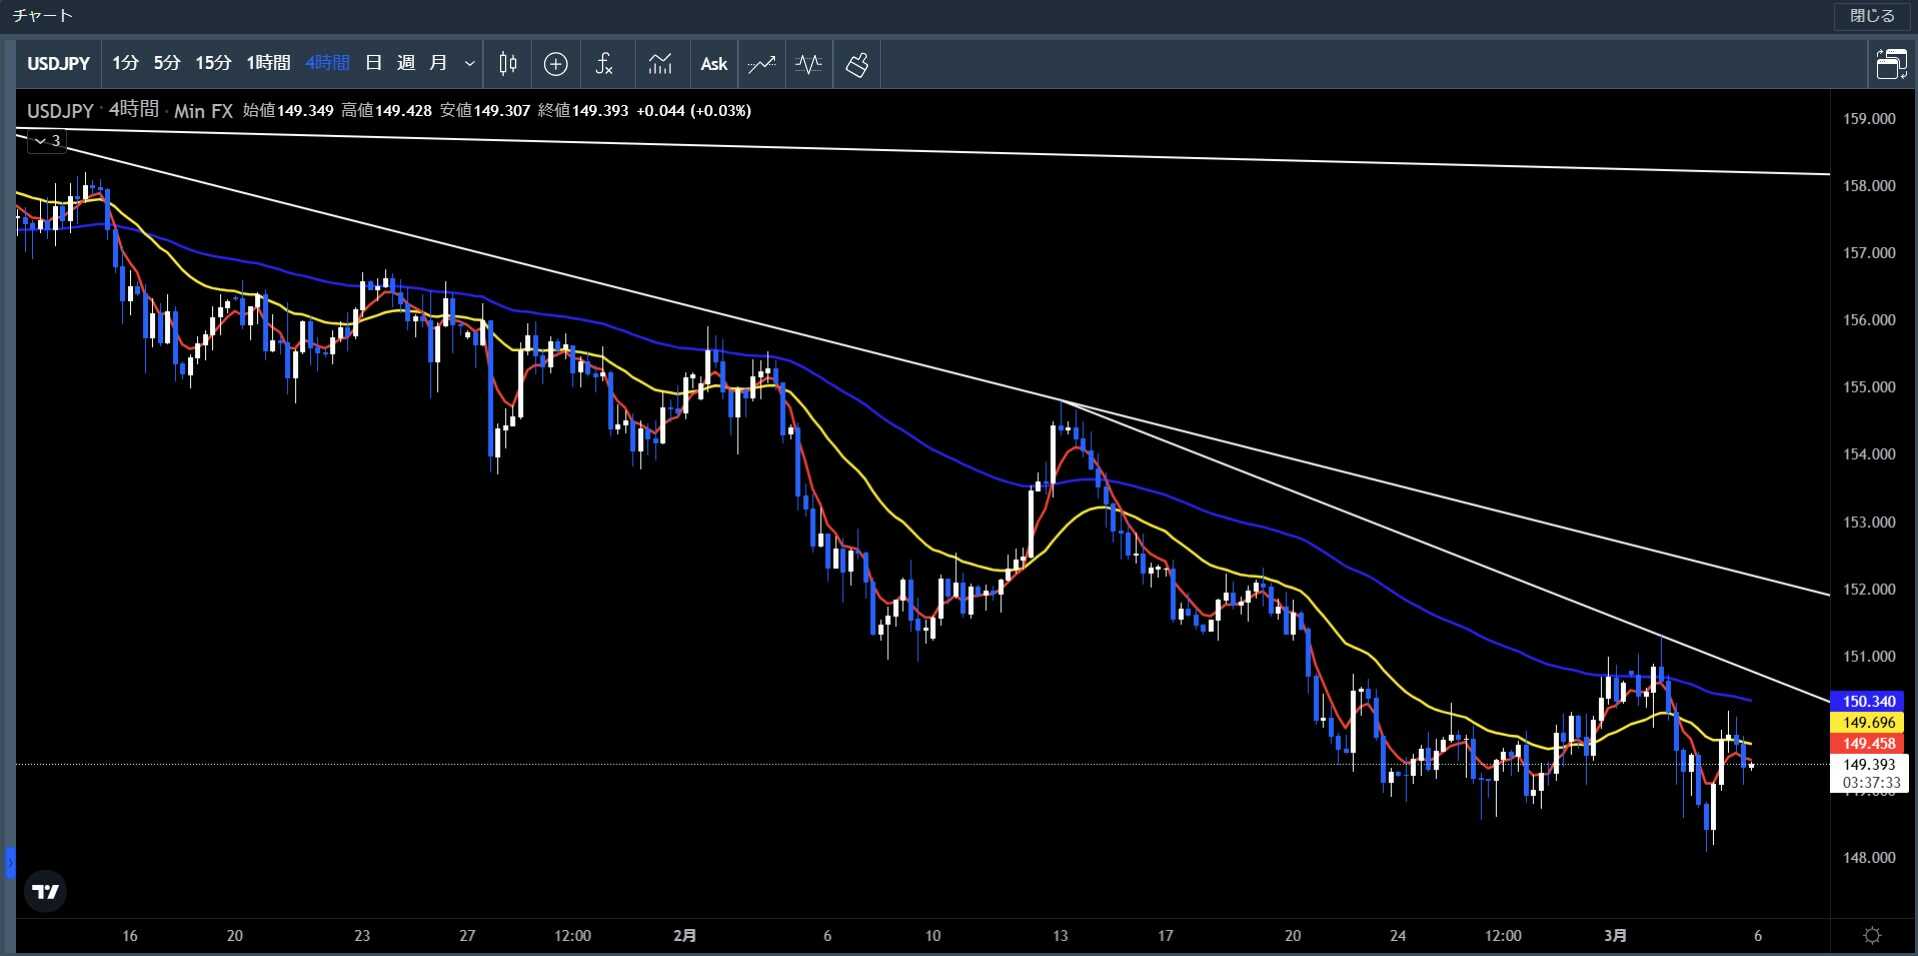
Task: Click the 148.000 price axis label
Action: click(x=1869, y=858)
